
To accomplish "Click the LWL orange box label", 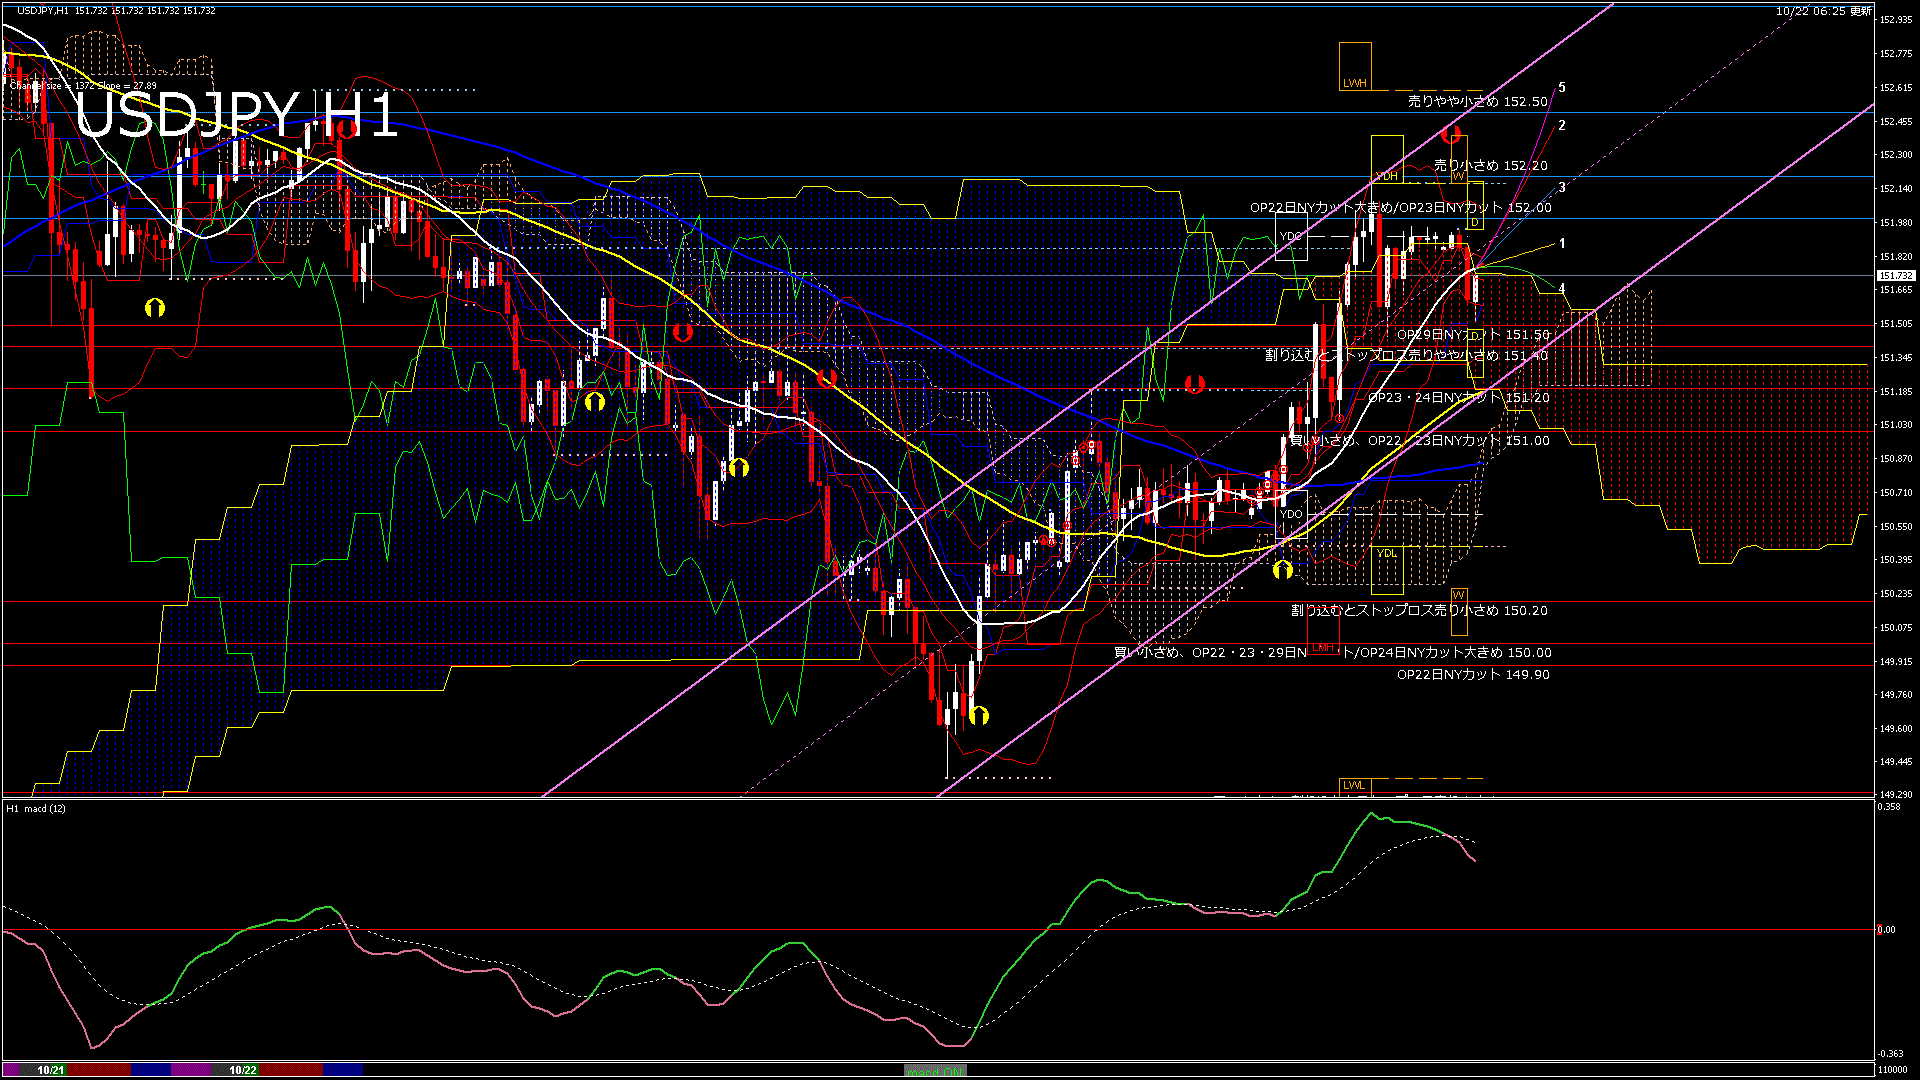I will (1353, 785).
